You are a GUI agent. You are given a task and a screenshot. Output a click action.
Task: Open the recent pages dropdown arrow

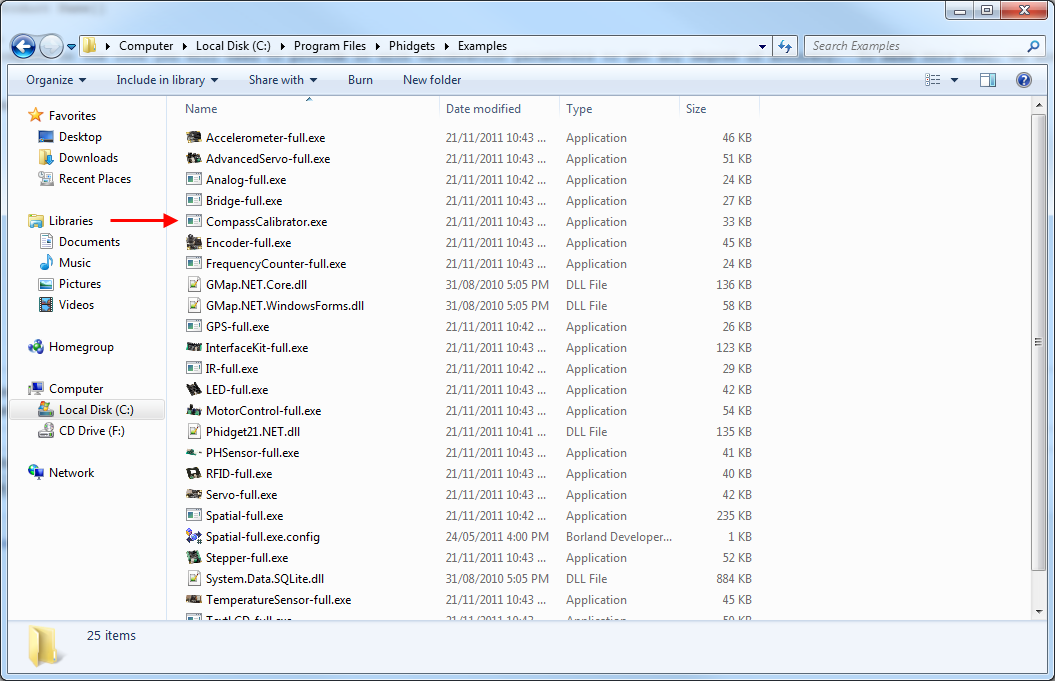click(71, 47)
